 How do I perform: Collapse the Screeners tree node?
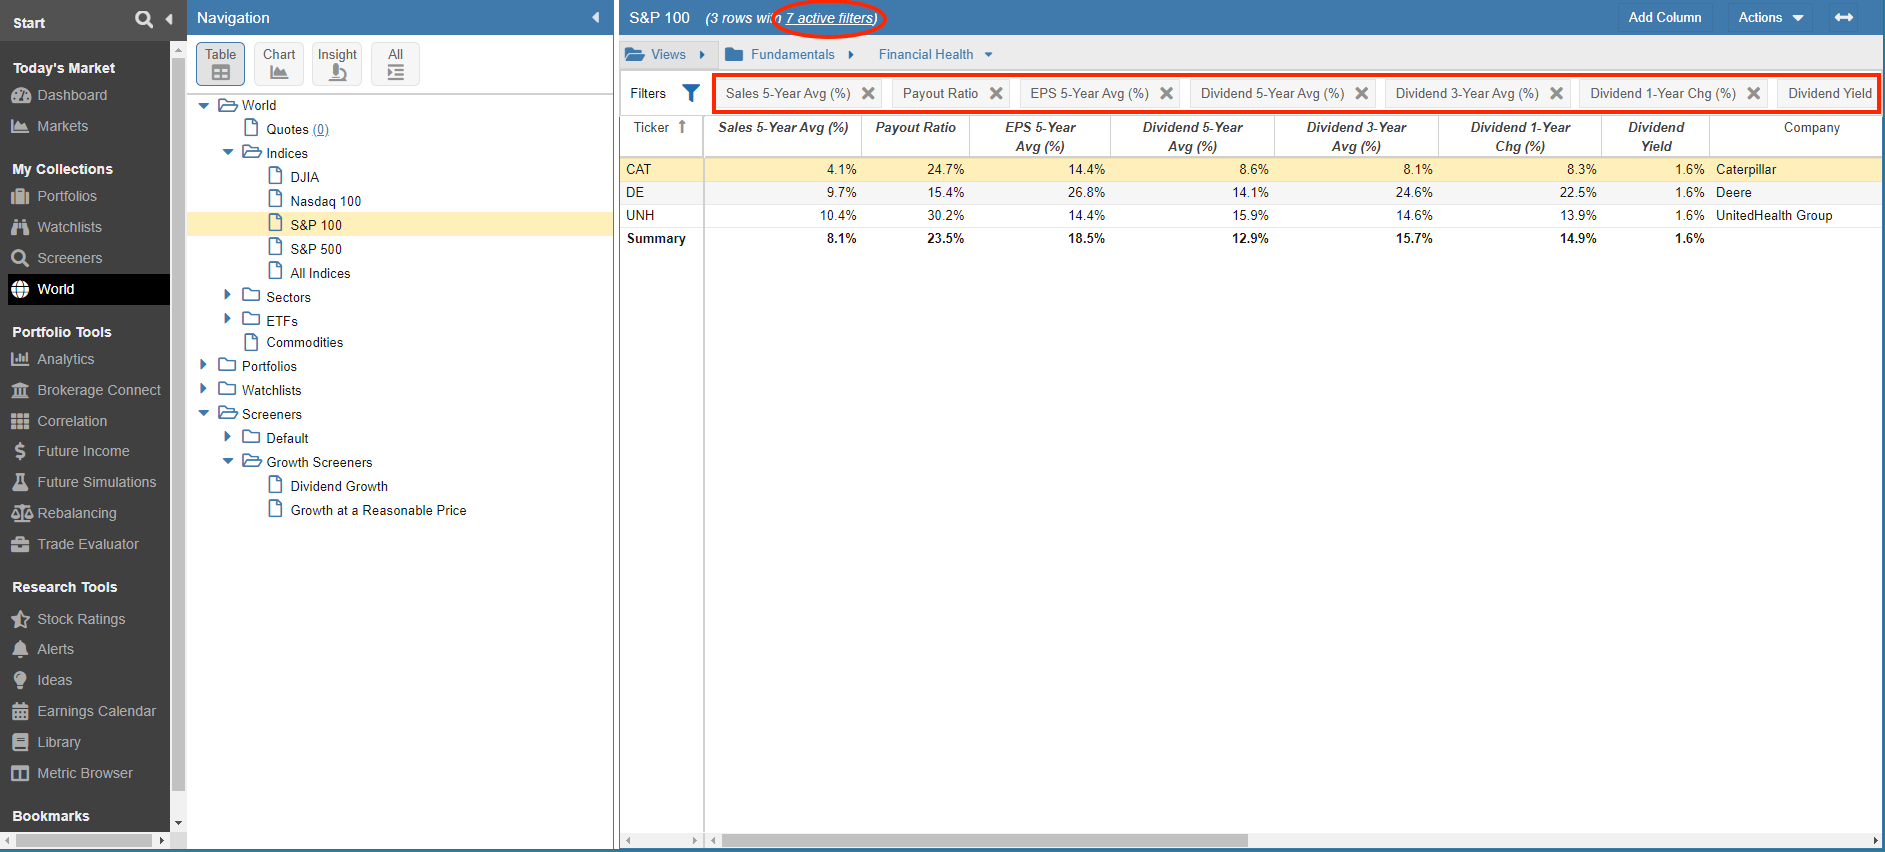click(x=204, y=413)
